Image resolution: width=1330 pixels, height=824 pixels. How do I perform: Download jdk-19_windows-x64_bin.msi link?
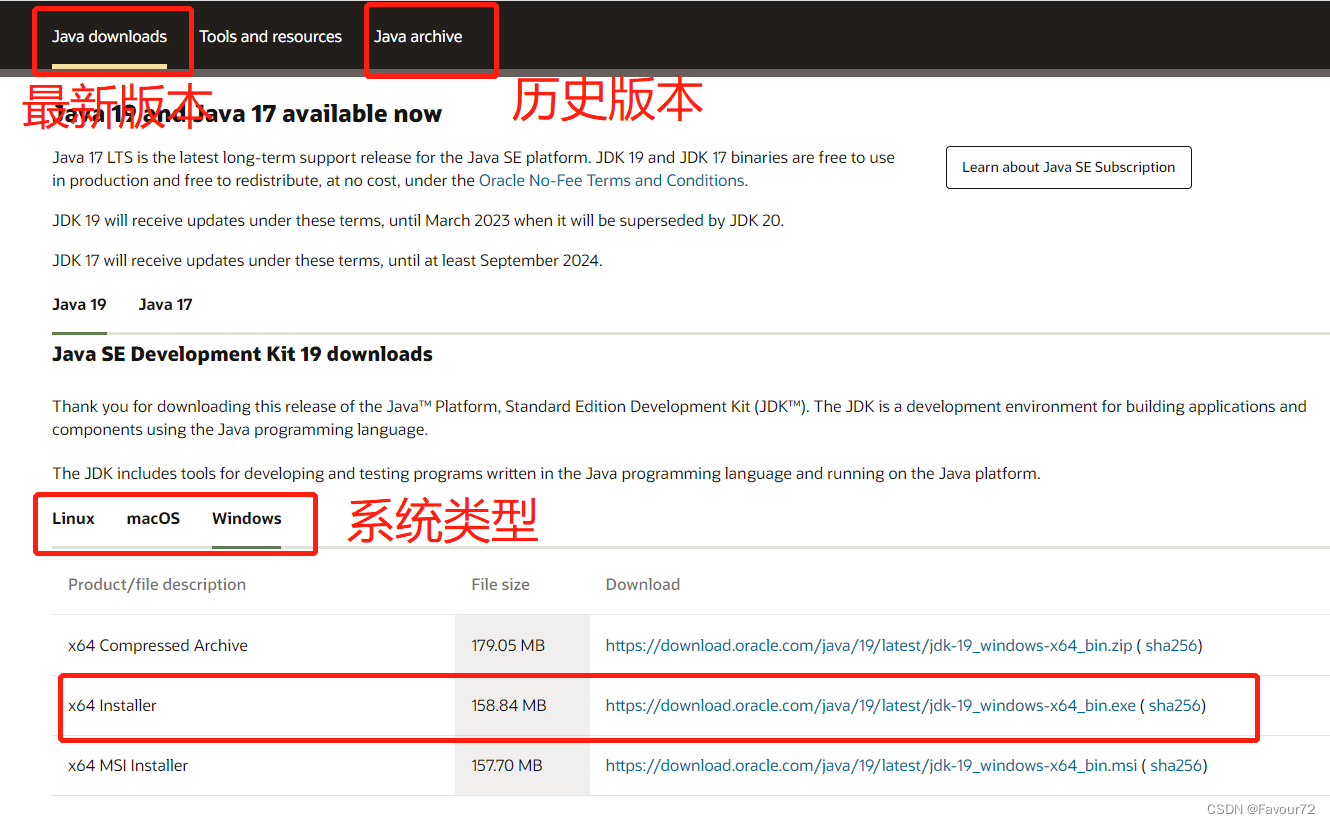(872, 765)
